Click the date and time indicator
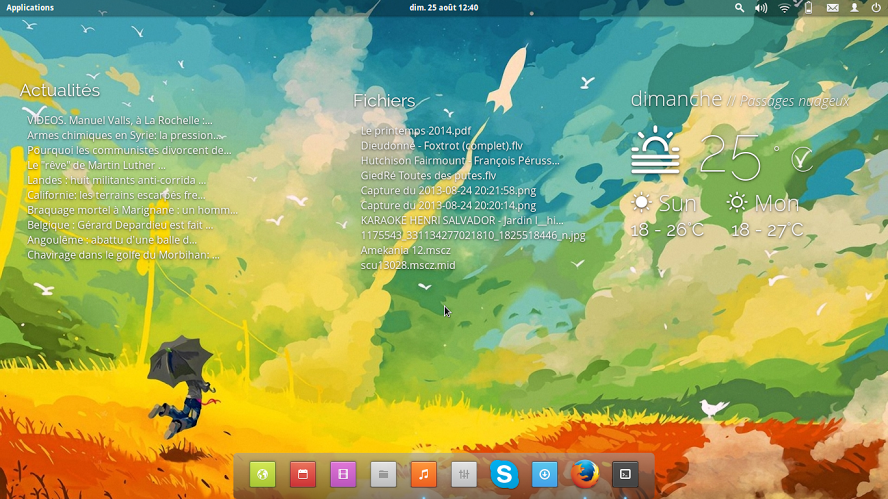This screenshot has height=499, width=888. click(443, 7)
